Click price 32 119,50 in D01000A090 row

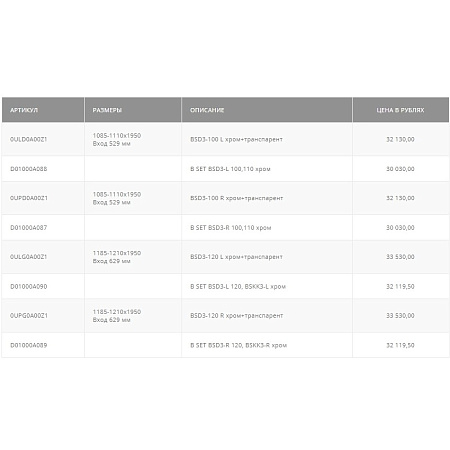click(400, 286)
